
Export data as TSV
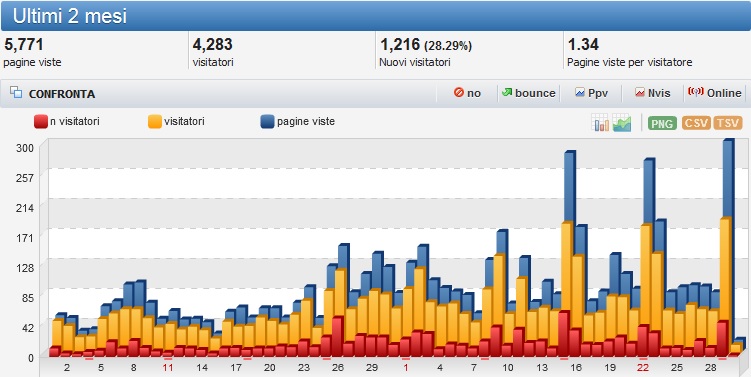728,123
